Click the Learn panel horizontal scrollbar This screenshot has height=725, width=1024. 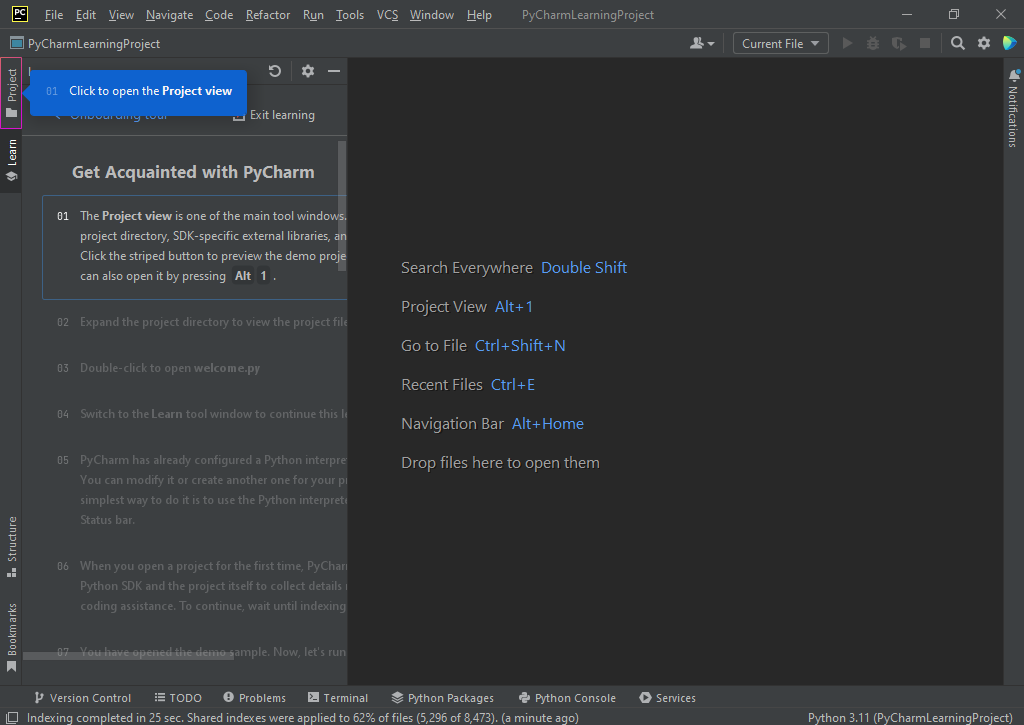point(128,656)
